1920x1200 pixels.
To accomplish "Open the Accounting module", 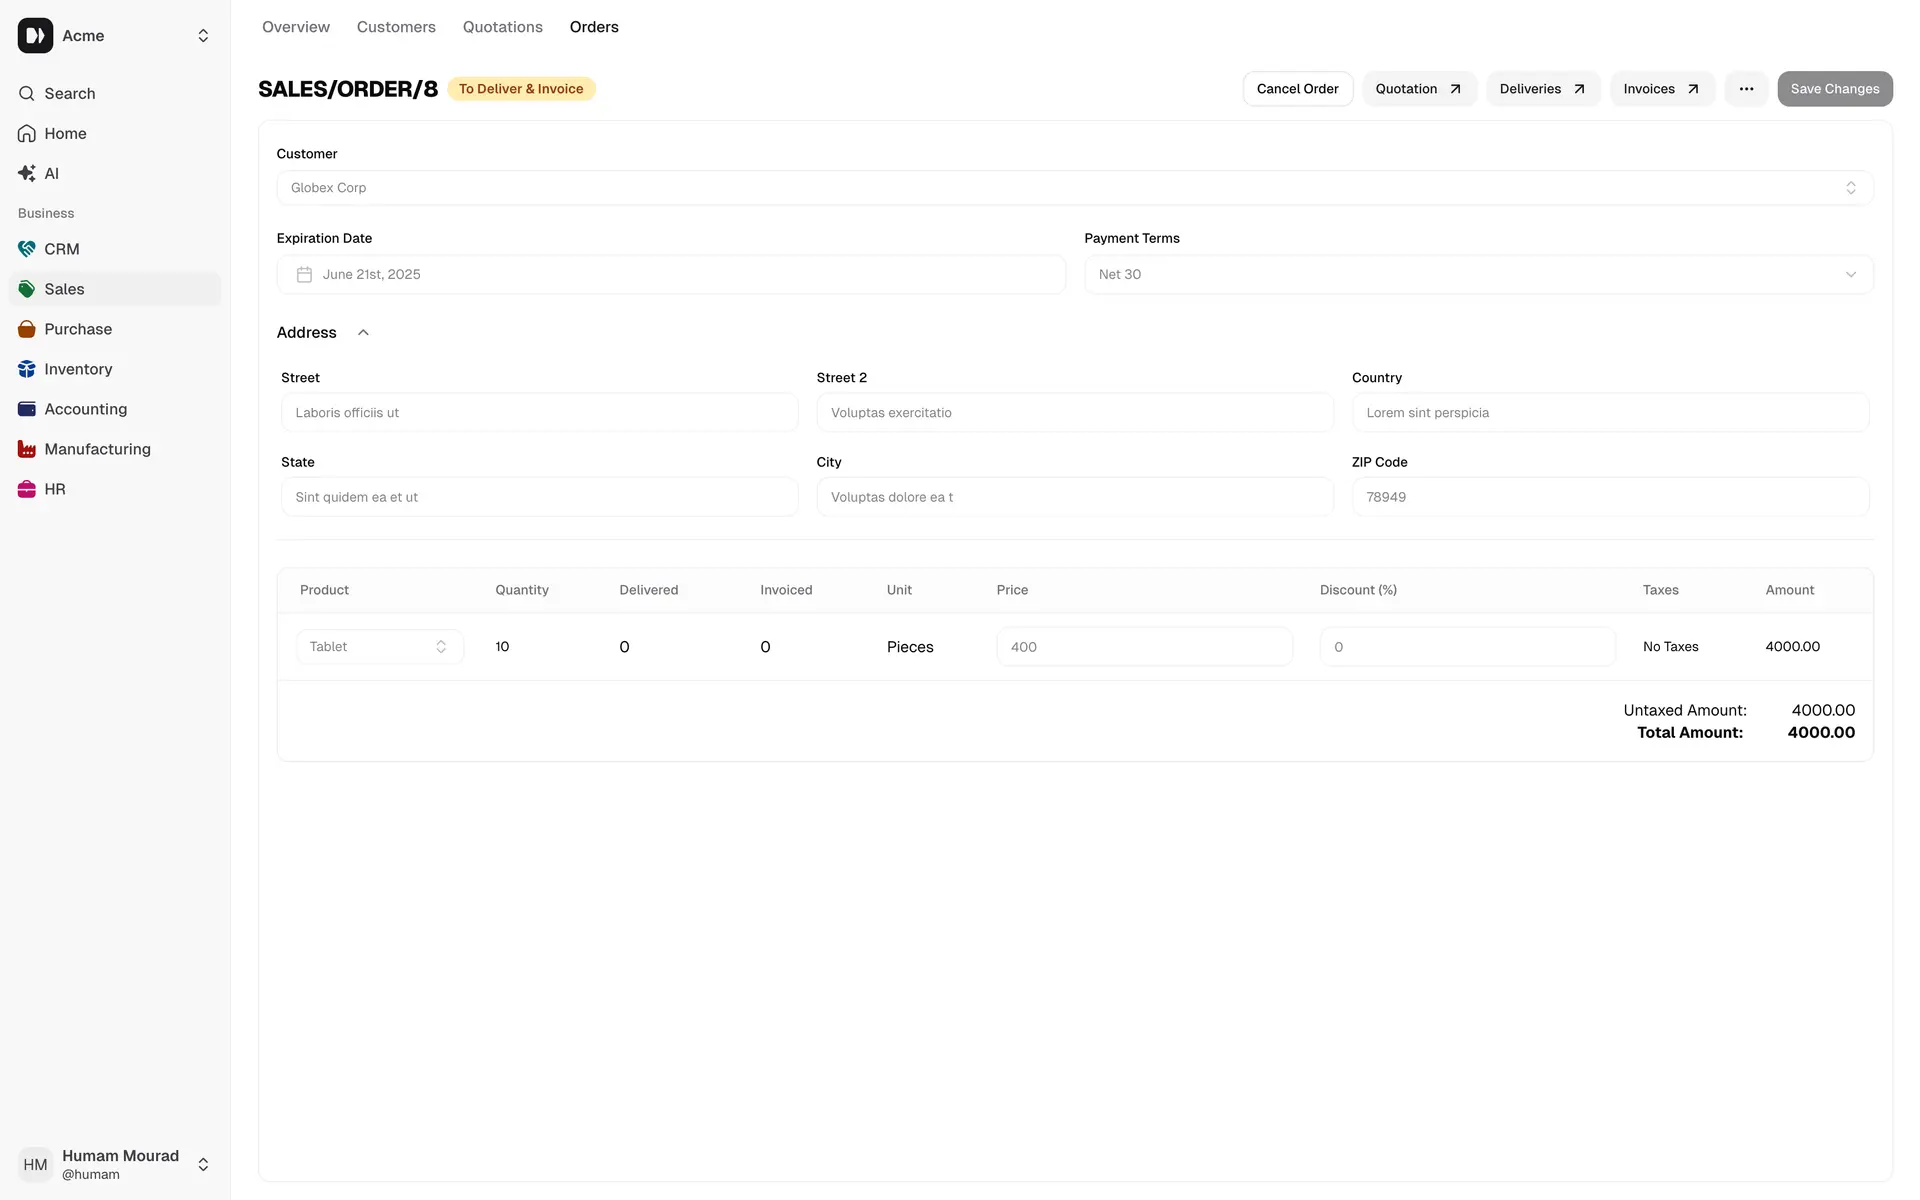I will point(85,409).
